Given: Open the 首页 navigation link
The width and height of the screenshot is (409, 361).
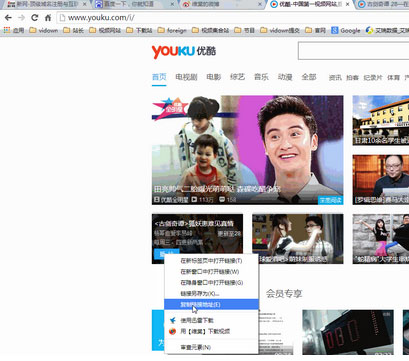Looking at the screenshot, I should coord(159,77).
